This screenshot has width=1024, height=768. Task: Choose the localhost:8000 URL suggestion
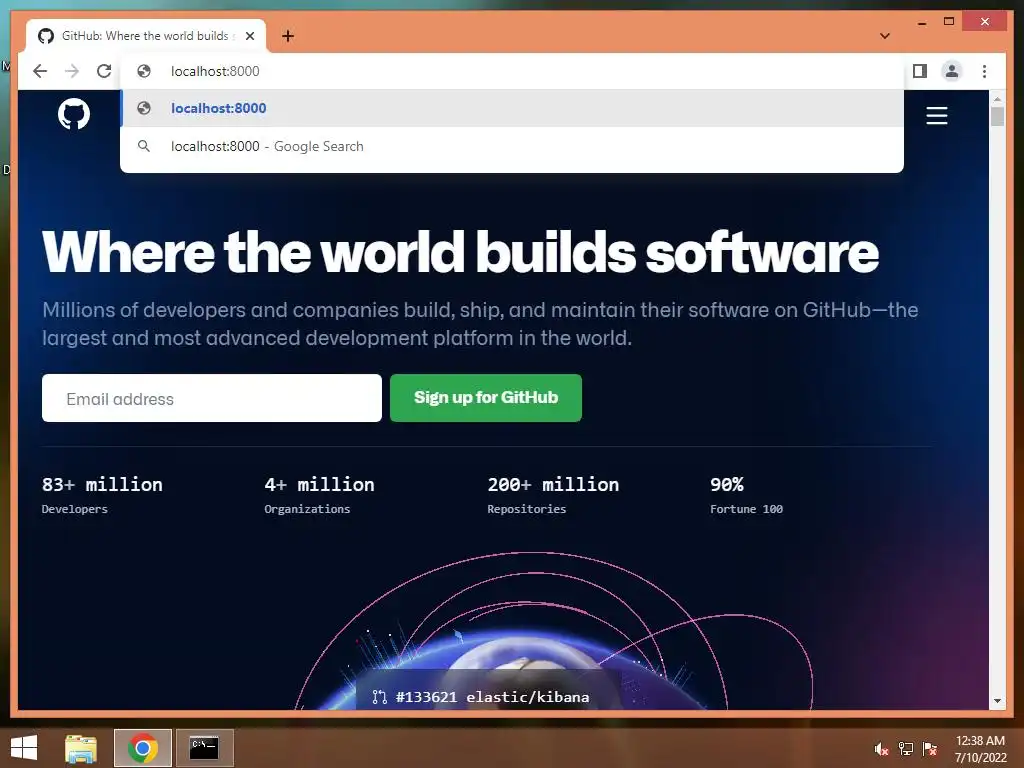[512, 108]
